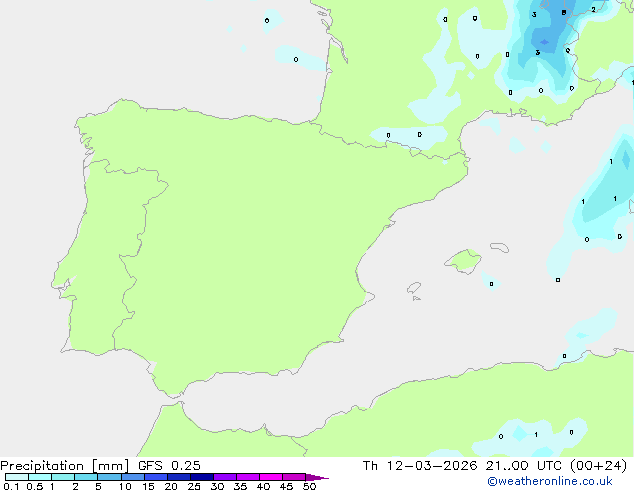Click the '21..00 UTC' time text
The width and height of the screenshot is (634, 490).
(524, 466)
